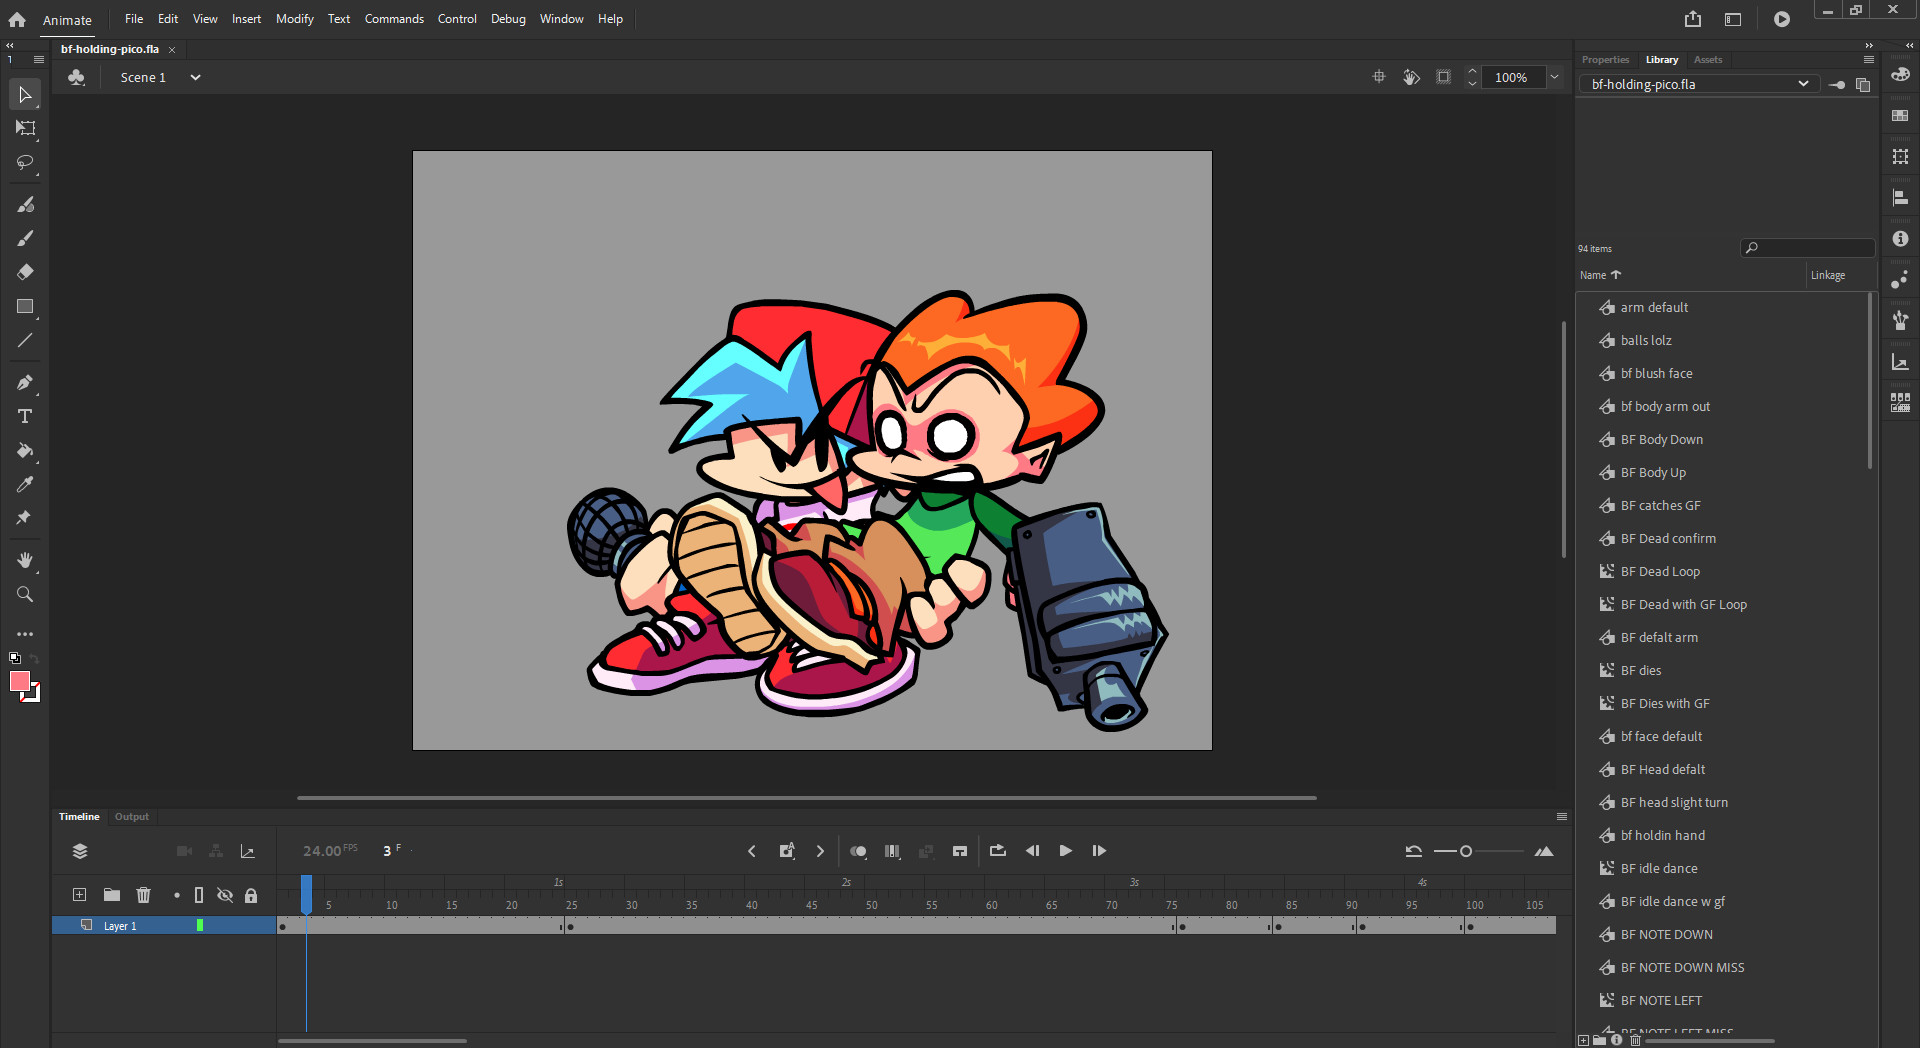Toggle layer visibility eye icon
The height and width of the screenshot is (1048, 1920).
click(x=225, y=895)
